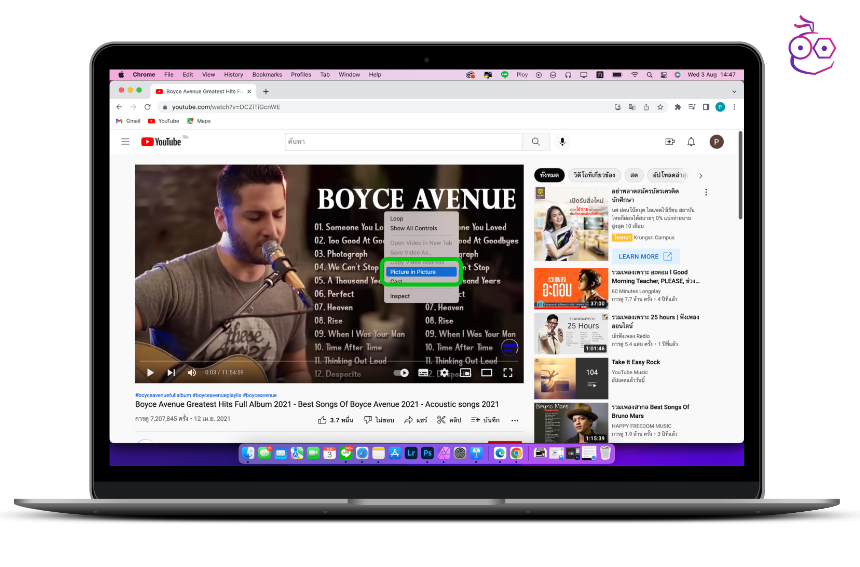Open more actions ellipsis below video
Image resolution: width=860 pixels, height=567 pixels.
click(516, 420)
